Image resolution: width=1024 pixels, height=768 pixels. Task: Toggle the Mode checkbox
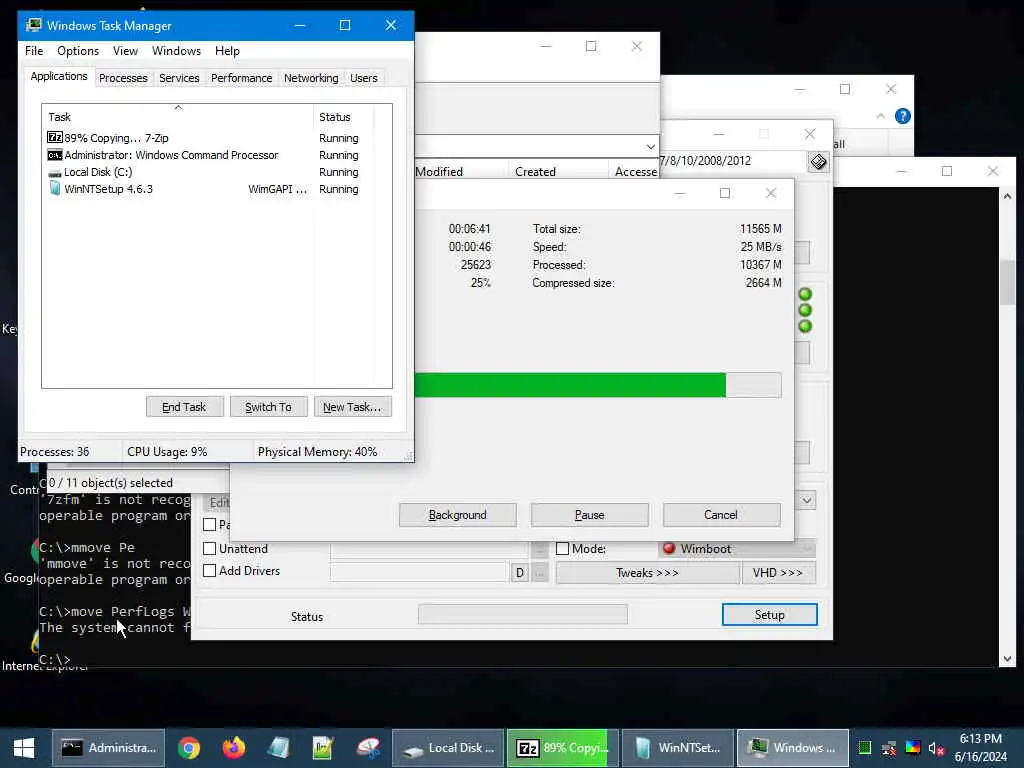pyautogui.click(x=562, y=549)
